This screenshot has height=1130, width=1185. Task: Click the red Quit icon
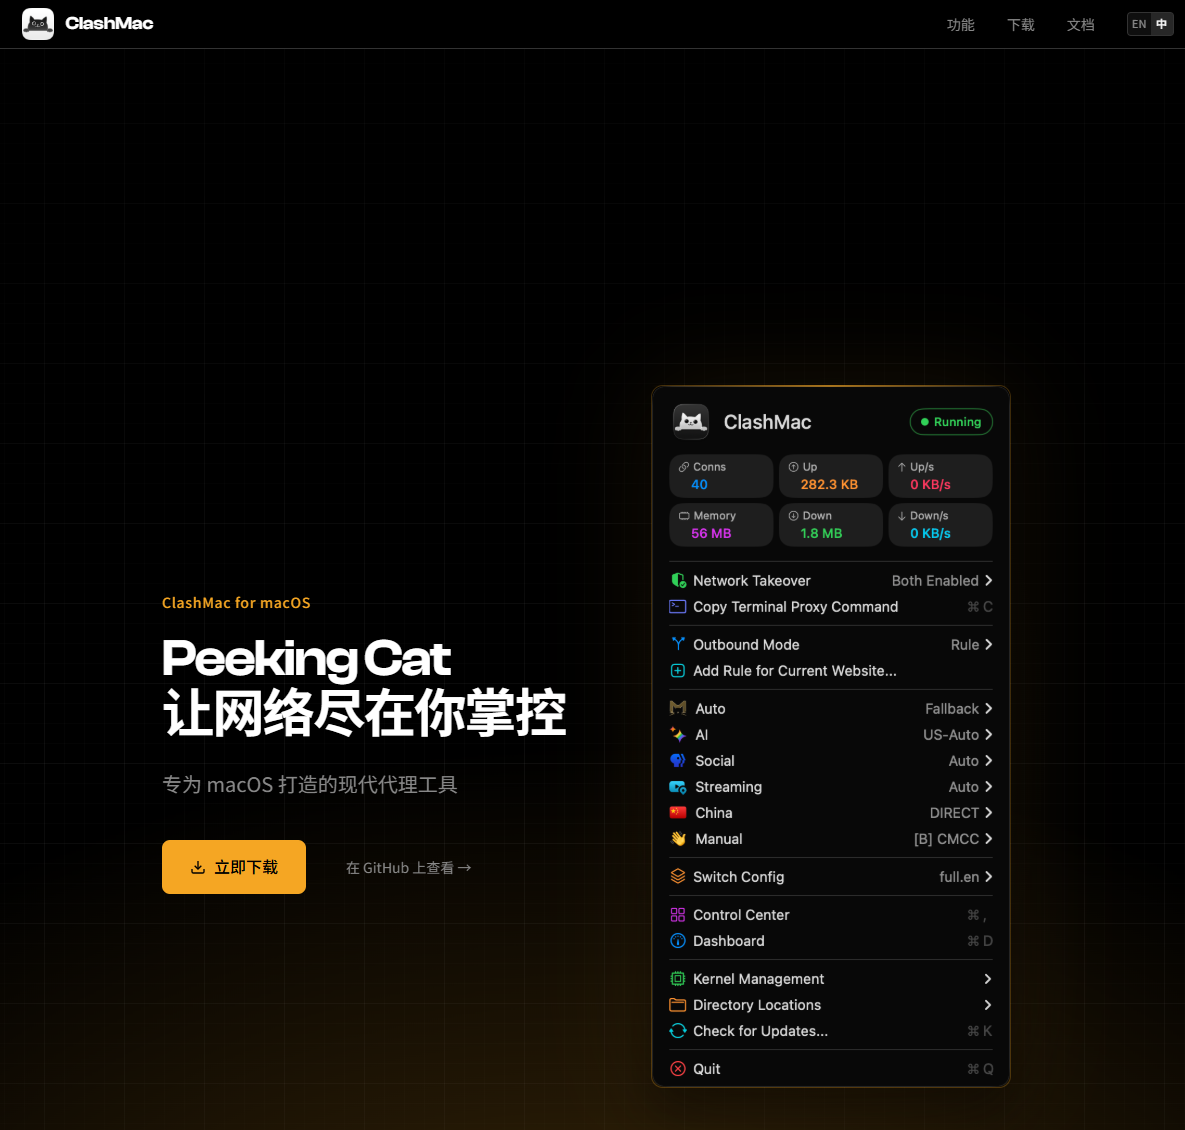(678, 1069)
